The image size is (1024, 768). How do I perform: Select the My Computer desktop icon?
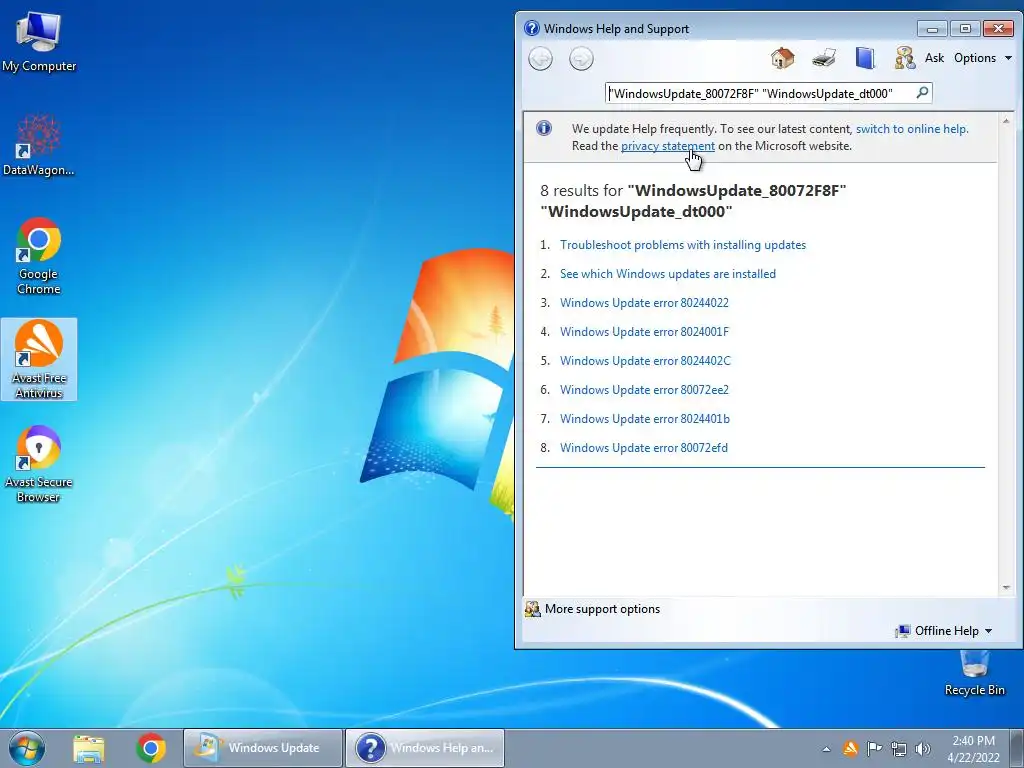click(x=39, y=40)
